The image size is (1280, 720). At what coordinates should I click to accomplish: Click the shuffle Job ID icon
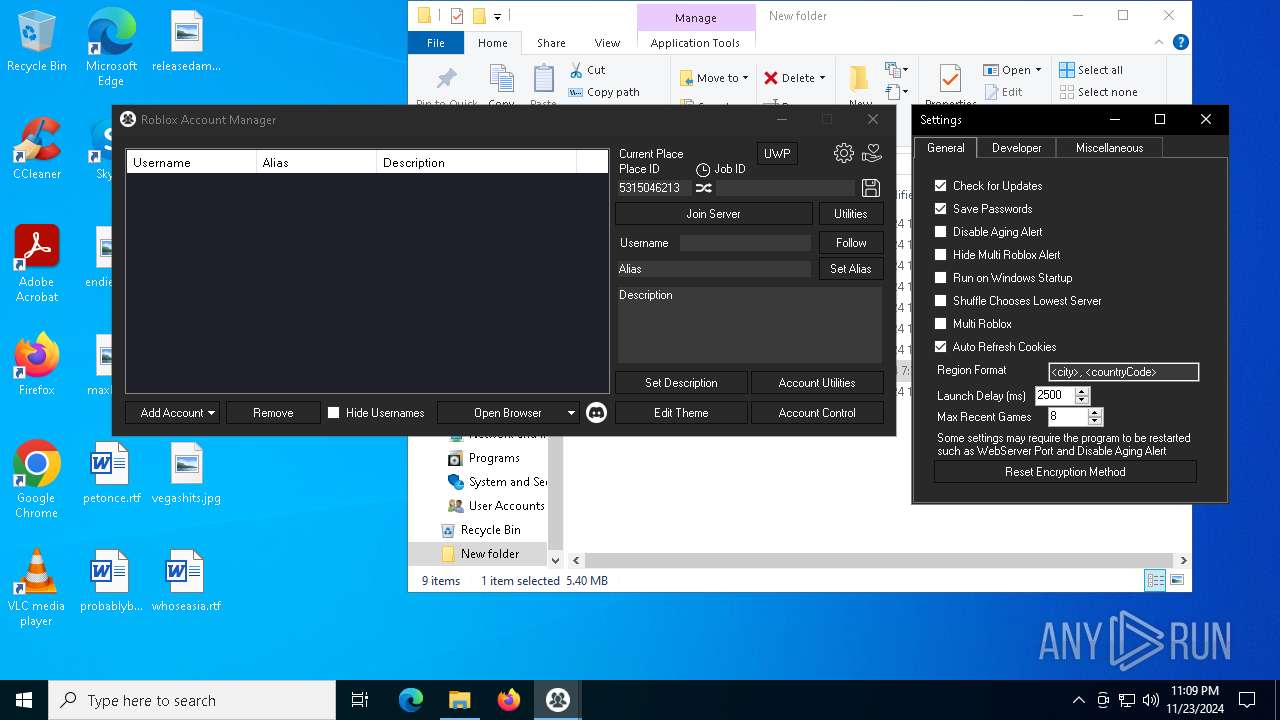click(704, 188)
